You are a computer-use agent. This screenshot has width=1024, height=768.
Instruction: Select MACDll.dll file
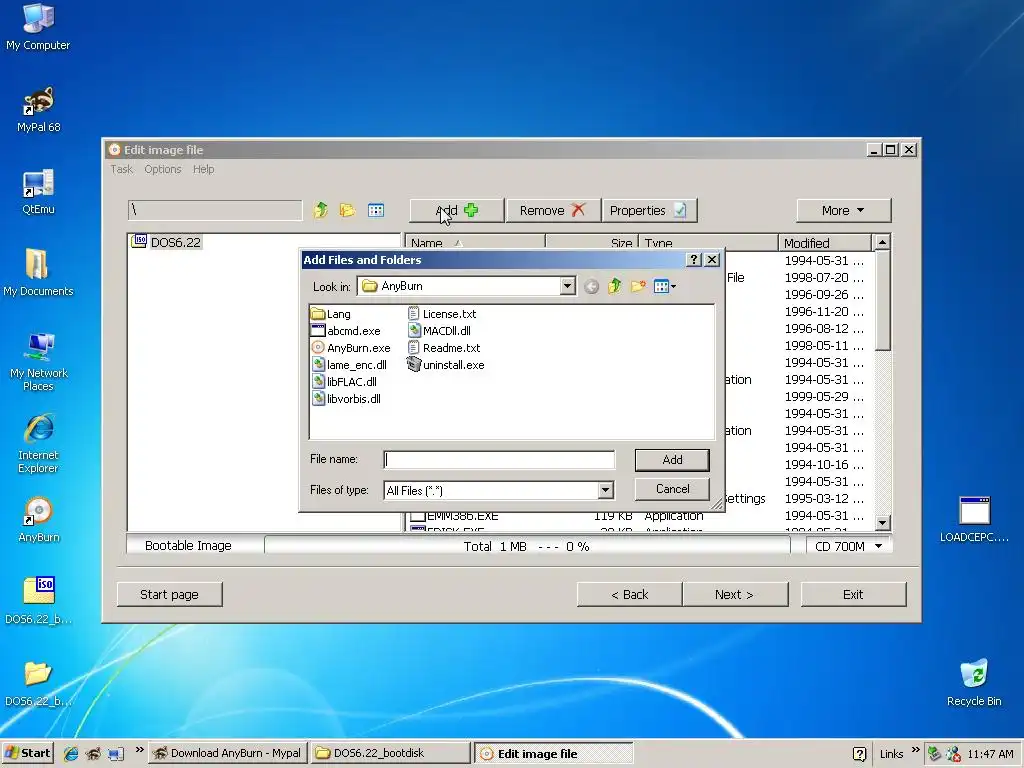point(440,331)
